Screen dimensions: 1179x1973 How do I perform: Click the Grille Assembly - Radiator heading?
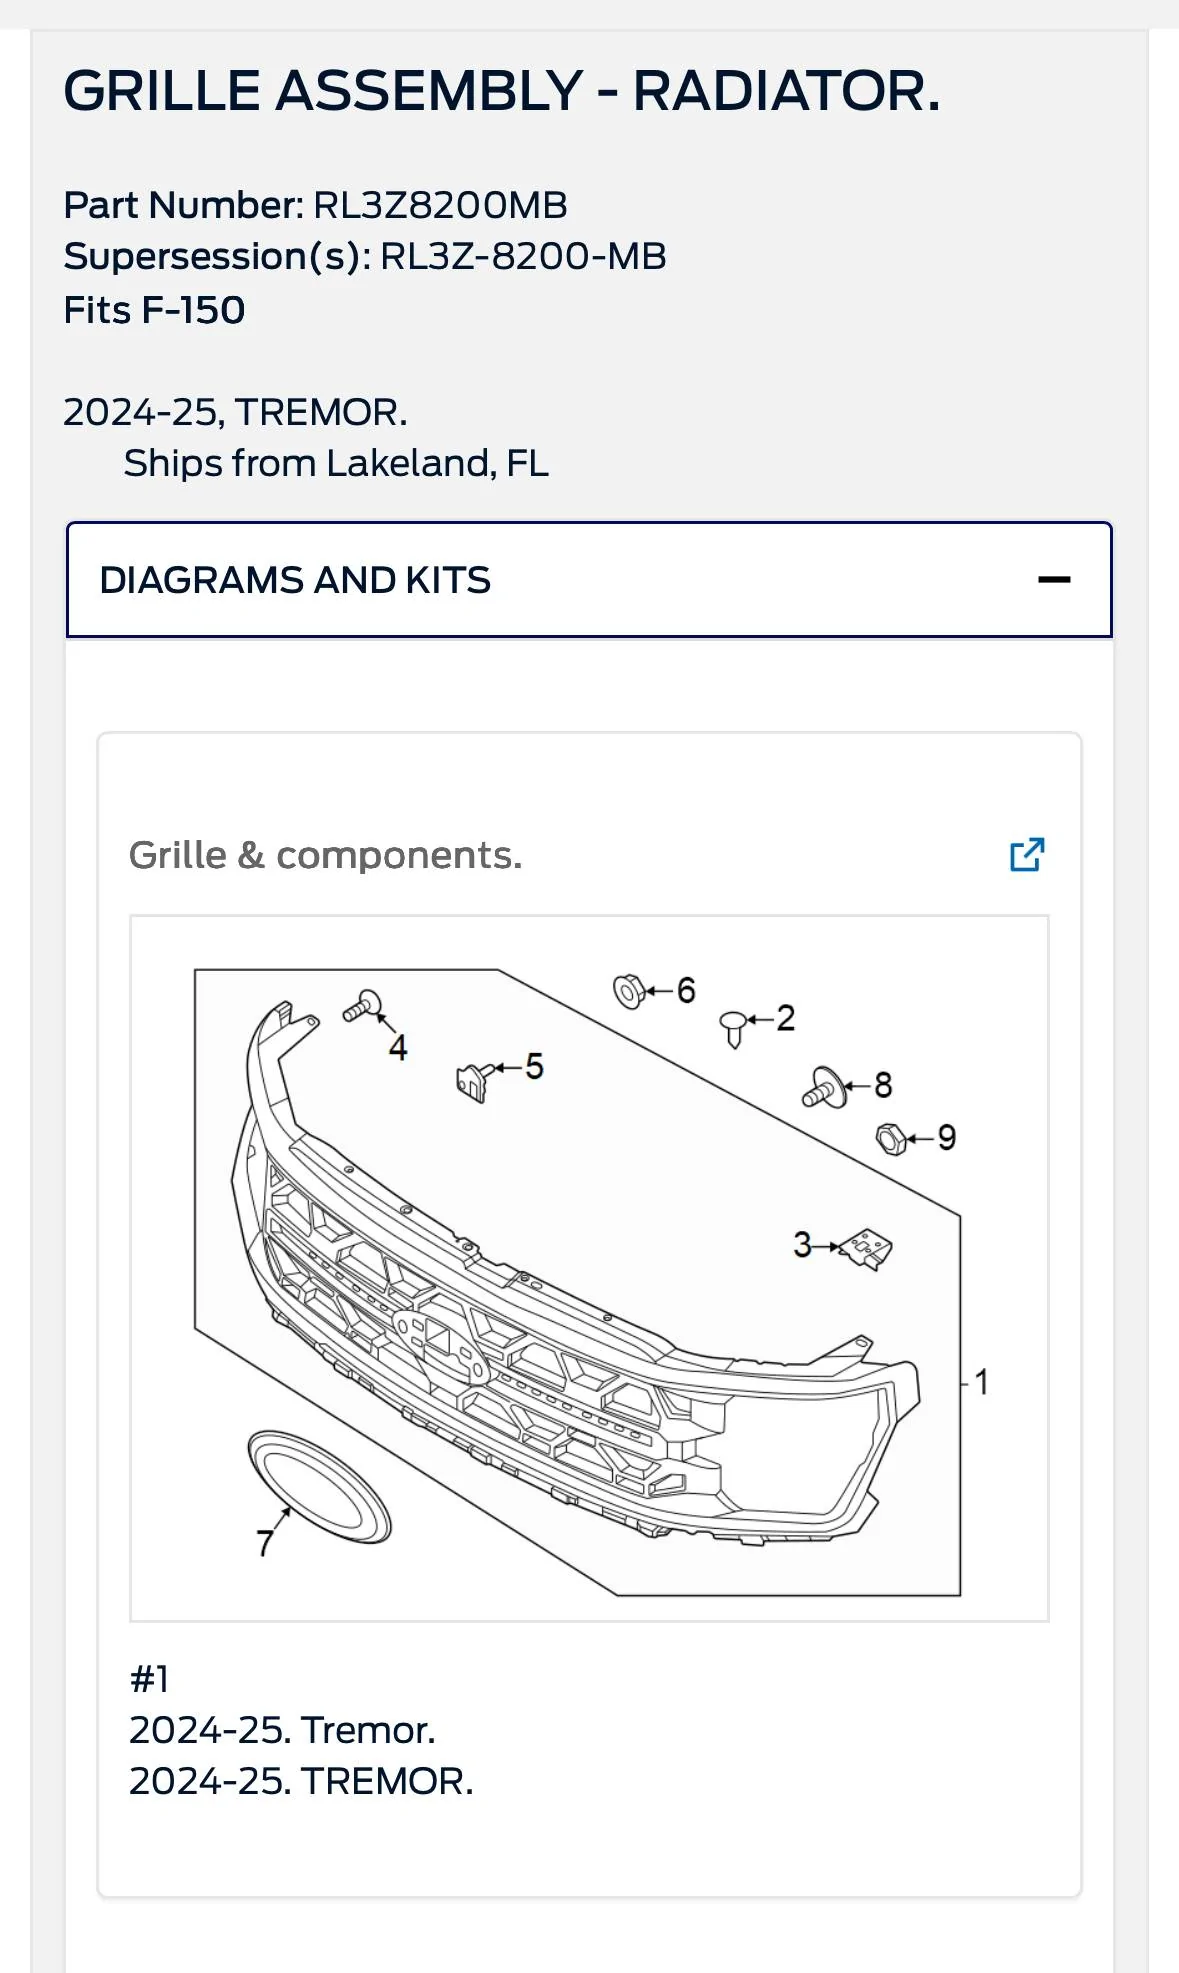pyautogui.click(x=502, y=91)
